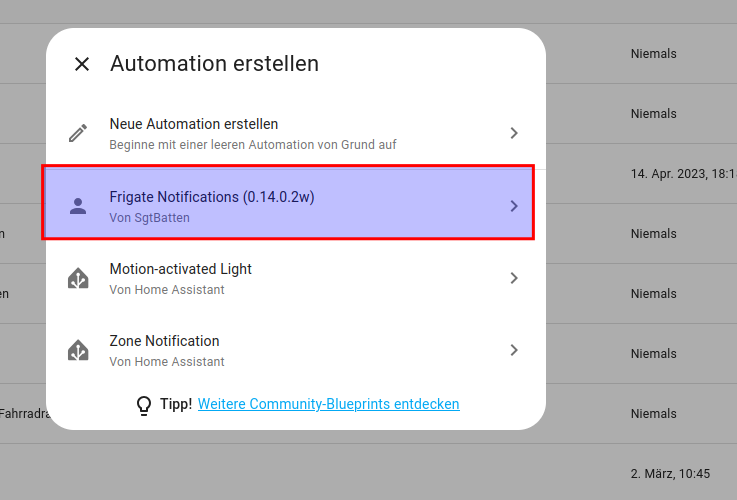Expand the Zone Notification chevron arrow
The height and width of the screenshot is (500, 737).
point(514,350)
